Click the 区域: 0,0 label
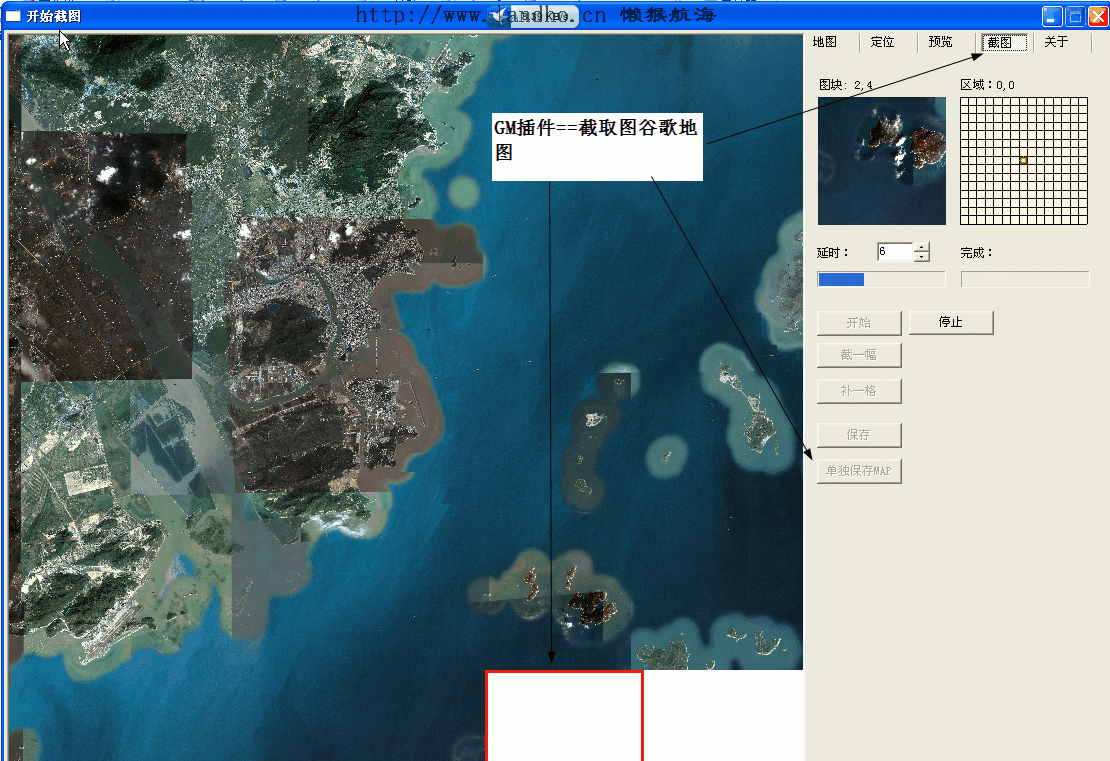1110x761 pixels. pos(987,85)
